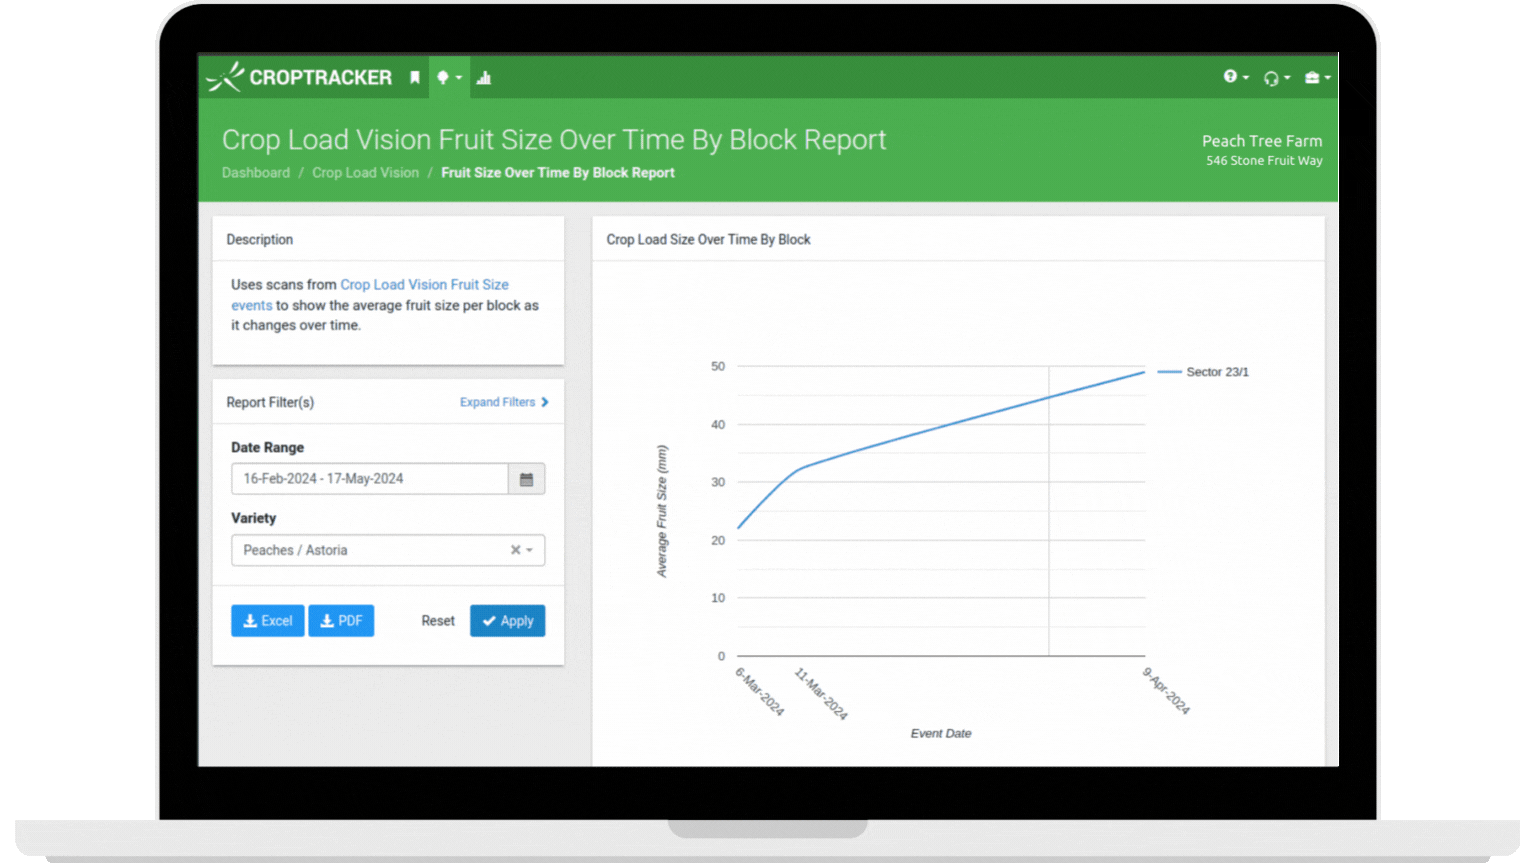The image size is (1536, 864).
Task: Click the 546 Stone Fruit Way address
Action: click(1264, 161)
